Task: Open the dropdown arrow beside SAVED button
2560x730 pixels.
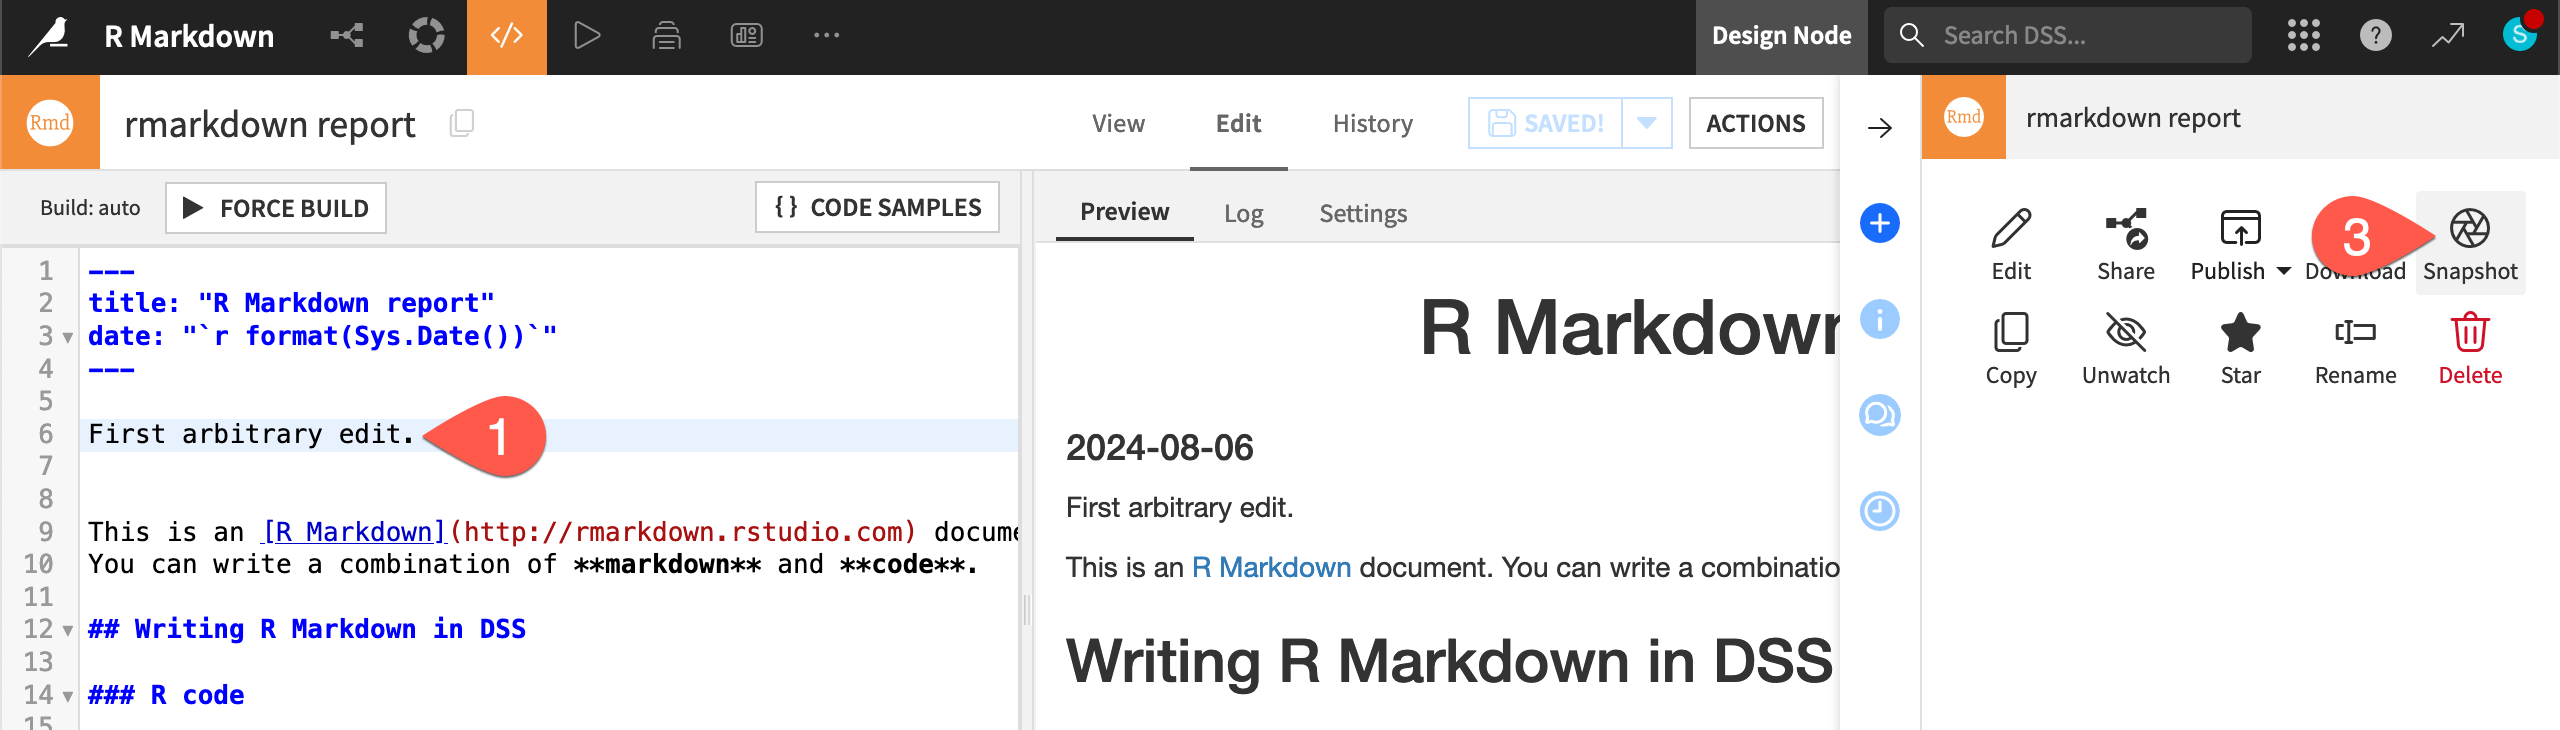Action: pos(1647,123)
